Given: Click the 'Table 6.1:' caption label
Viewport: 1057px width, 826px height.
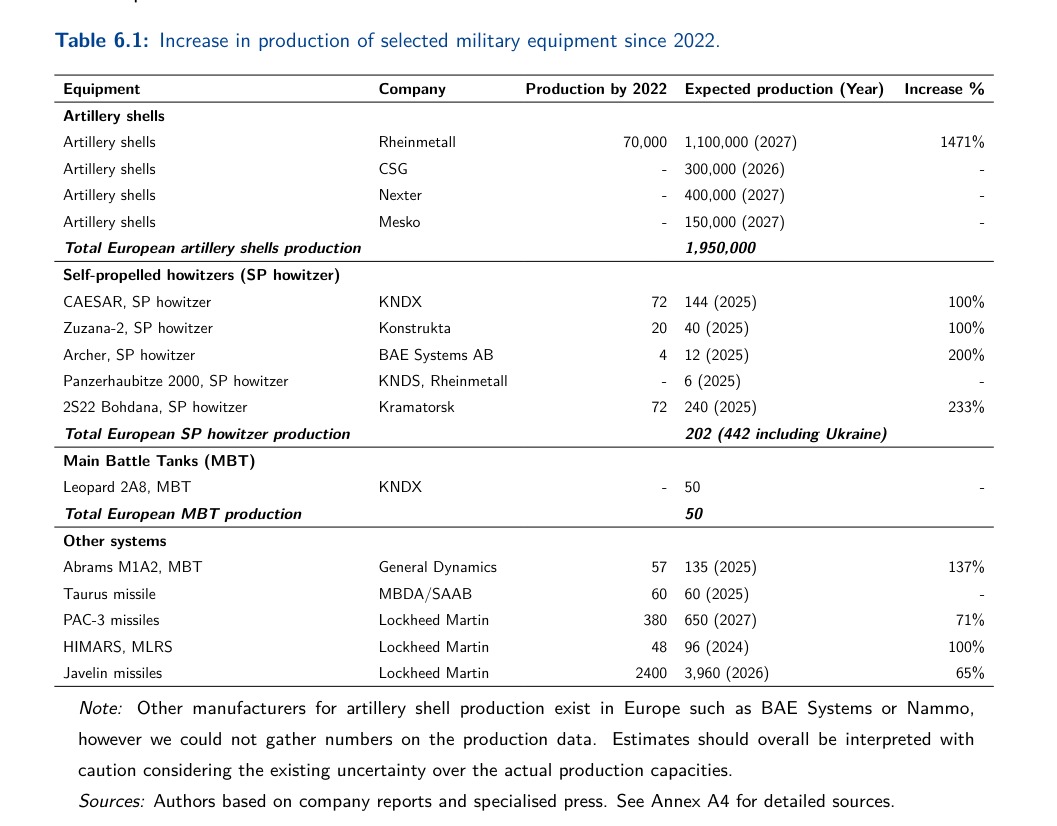Looking at the screenshot, I should 102,40.
